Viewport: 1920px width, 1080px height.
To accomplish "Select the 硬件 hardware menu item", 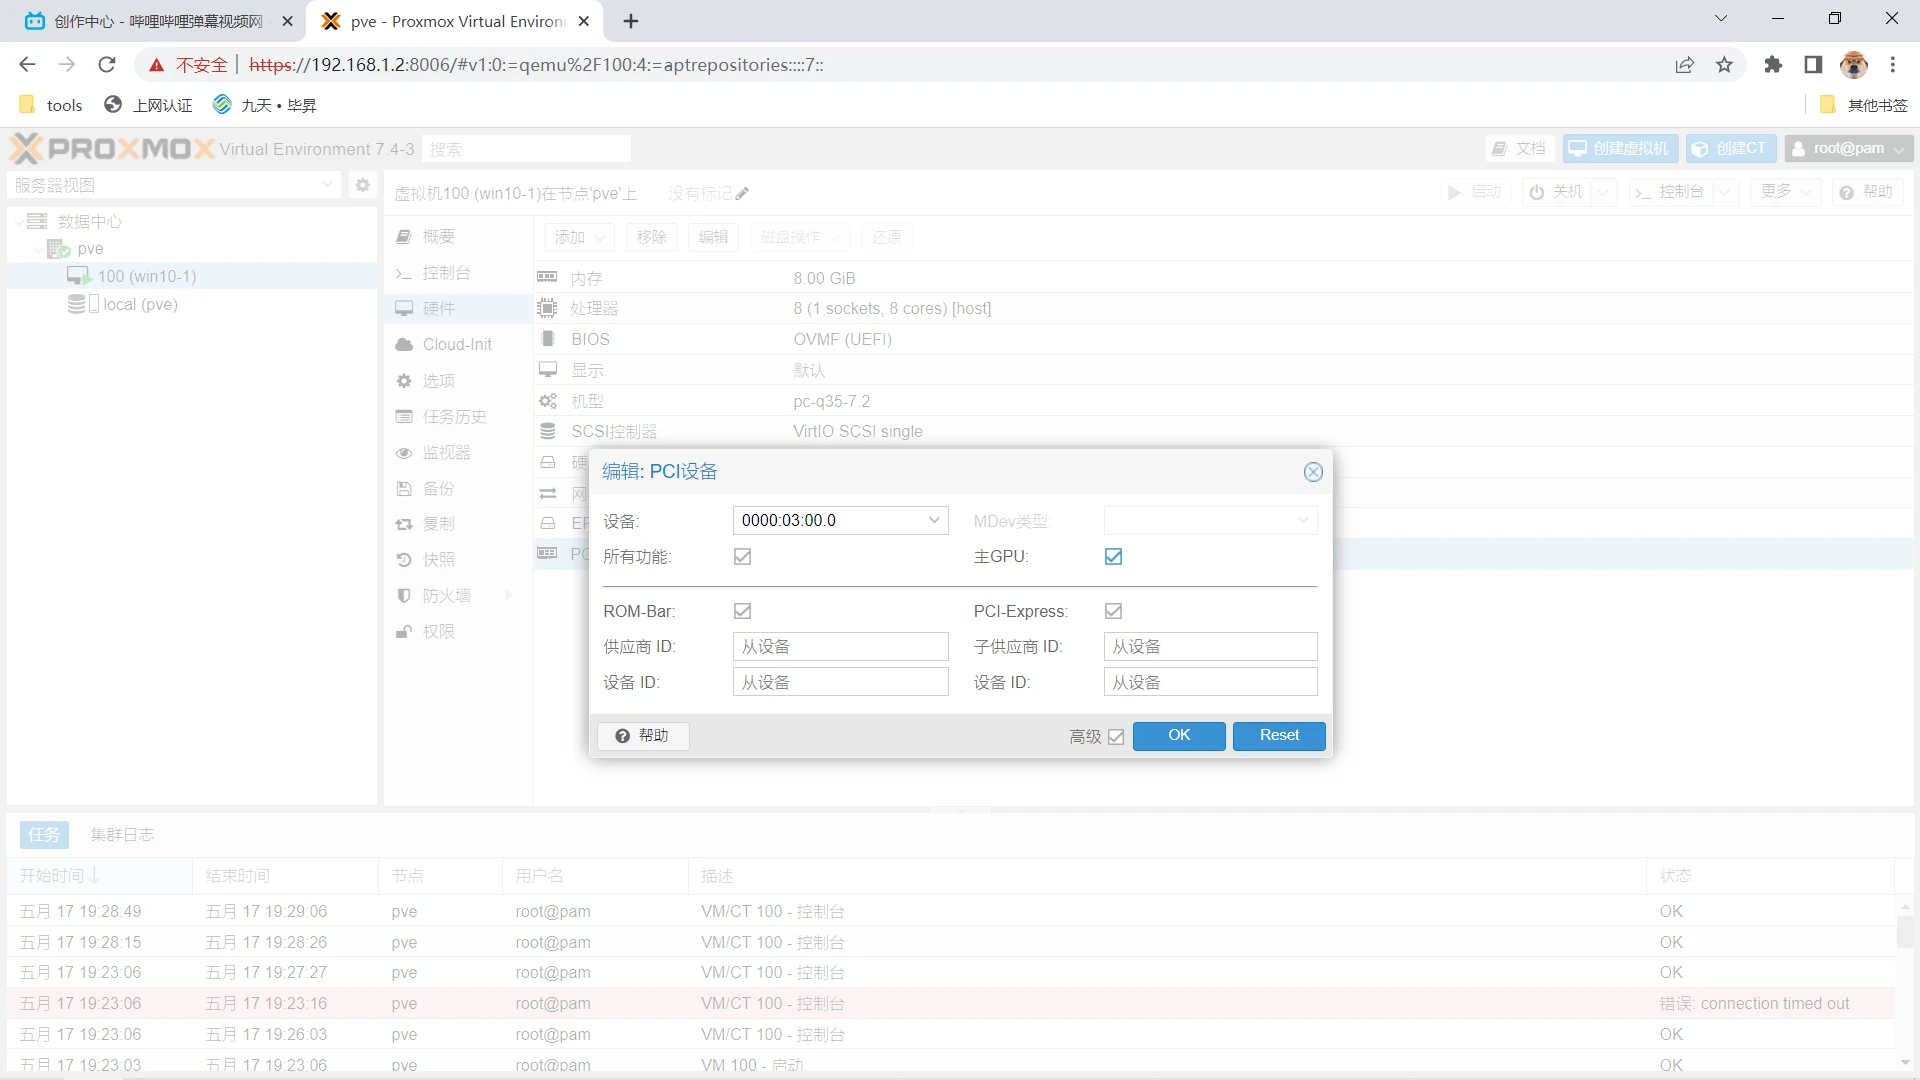I will coord(458,309).
